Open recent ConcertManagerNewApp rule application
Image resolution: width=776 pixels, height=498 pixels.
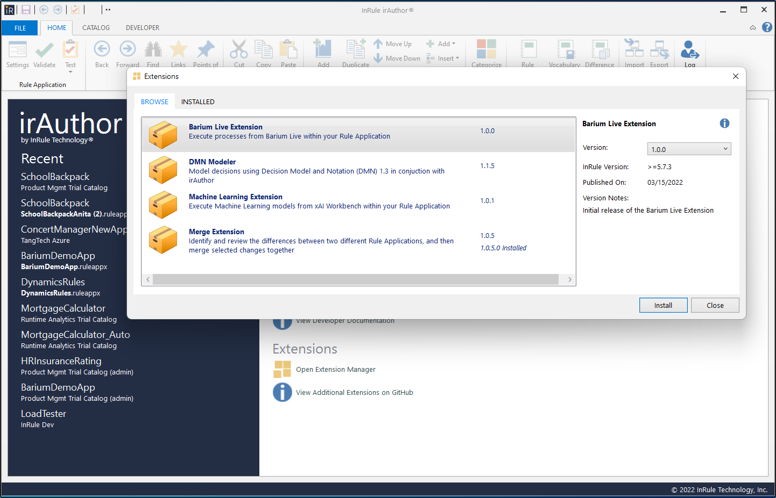tap(74, 234)
